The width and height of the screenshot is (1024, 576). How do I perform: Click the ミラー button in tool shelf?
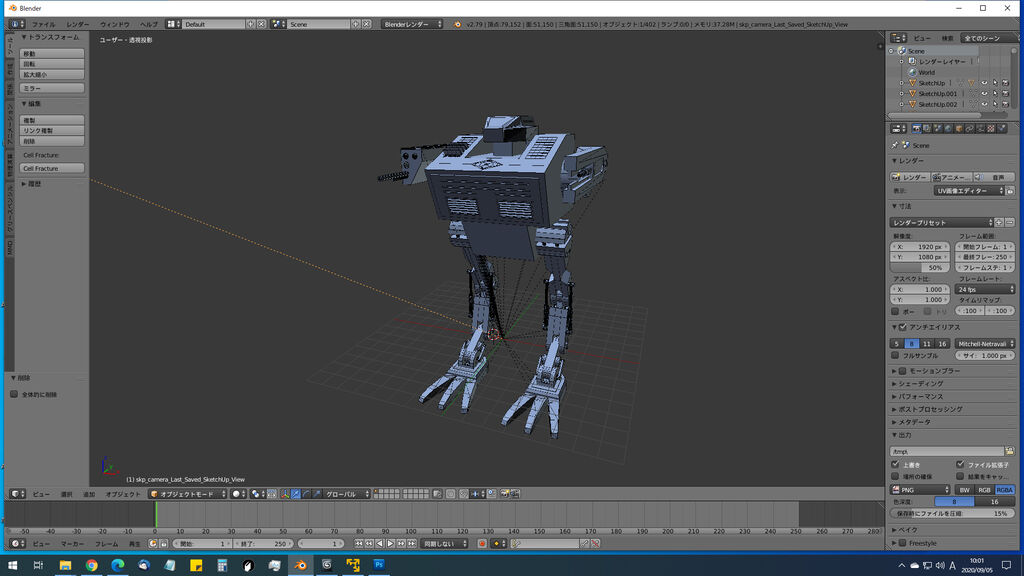click(53, 88)
